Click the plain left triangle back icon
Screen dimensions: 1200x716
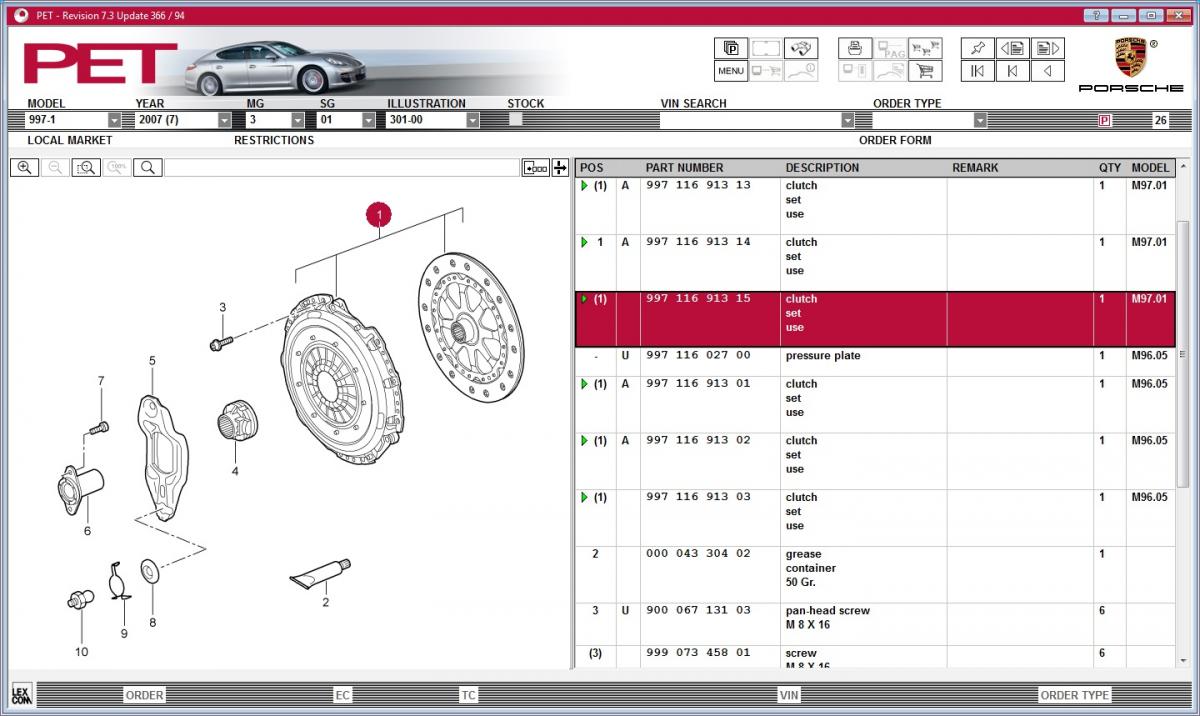(x=1047, y=71)
